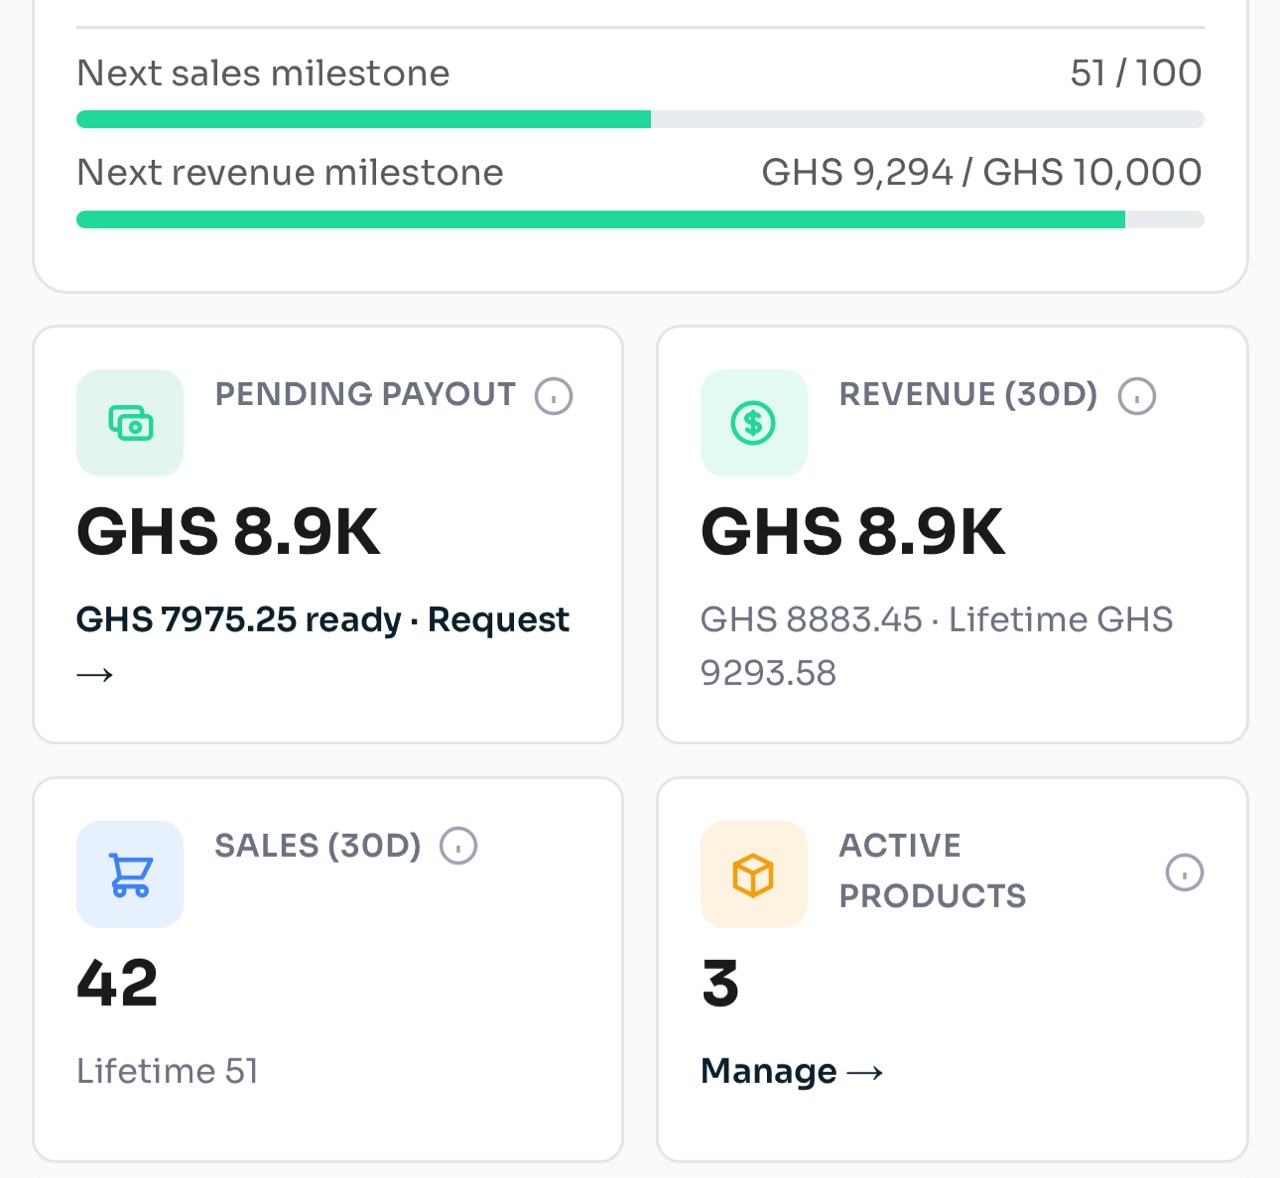Select the orange box products icon
This screenshot has height=1178, width=1280.
pyautogui.click(x=754, y=875)
